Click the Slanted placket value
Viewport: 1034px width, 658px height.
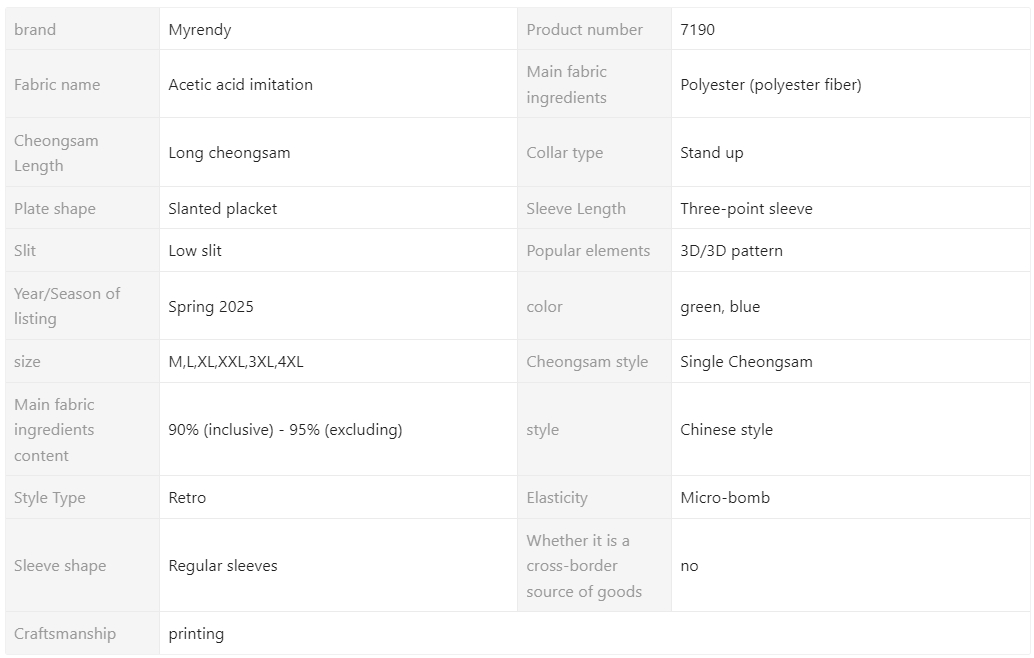[222, 208]
